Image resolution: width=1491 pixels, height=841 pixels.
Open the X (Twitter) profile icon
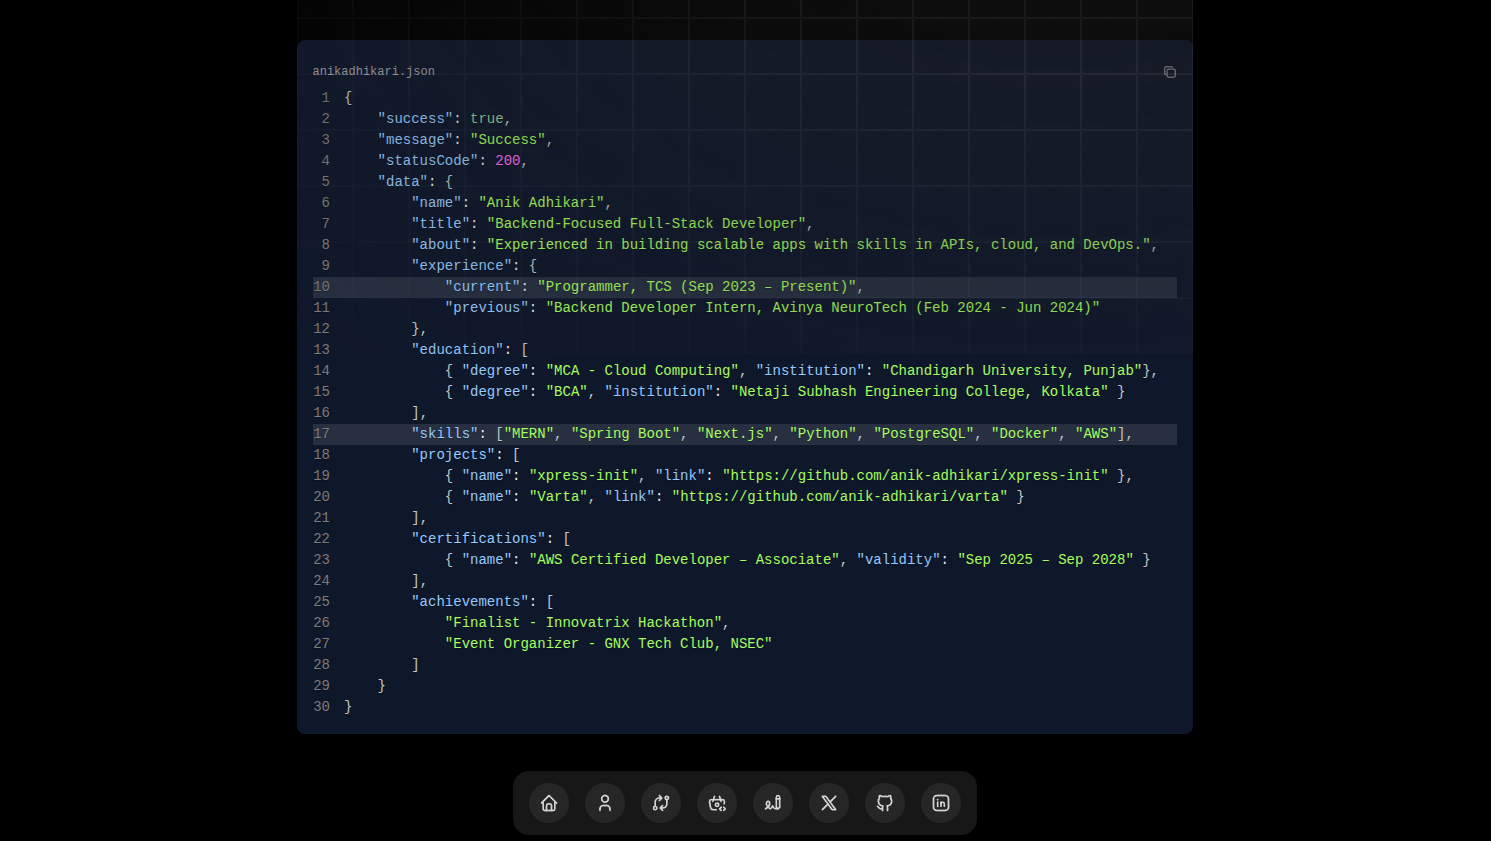829,803
